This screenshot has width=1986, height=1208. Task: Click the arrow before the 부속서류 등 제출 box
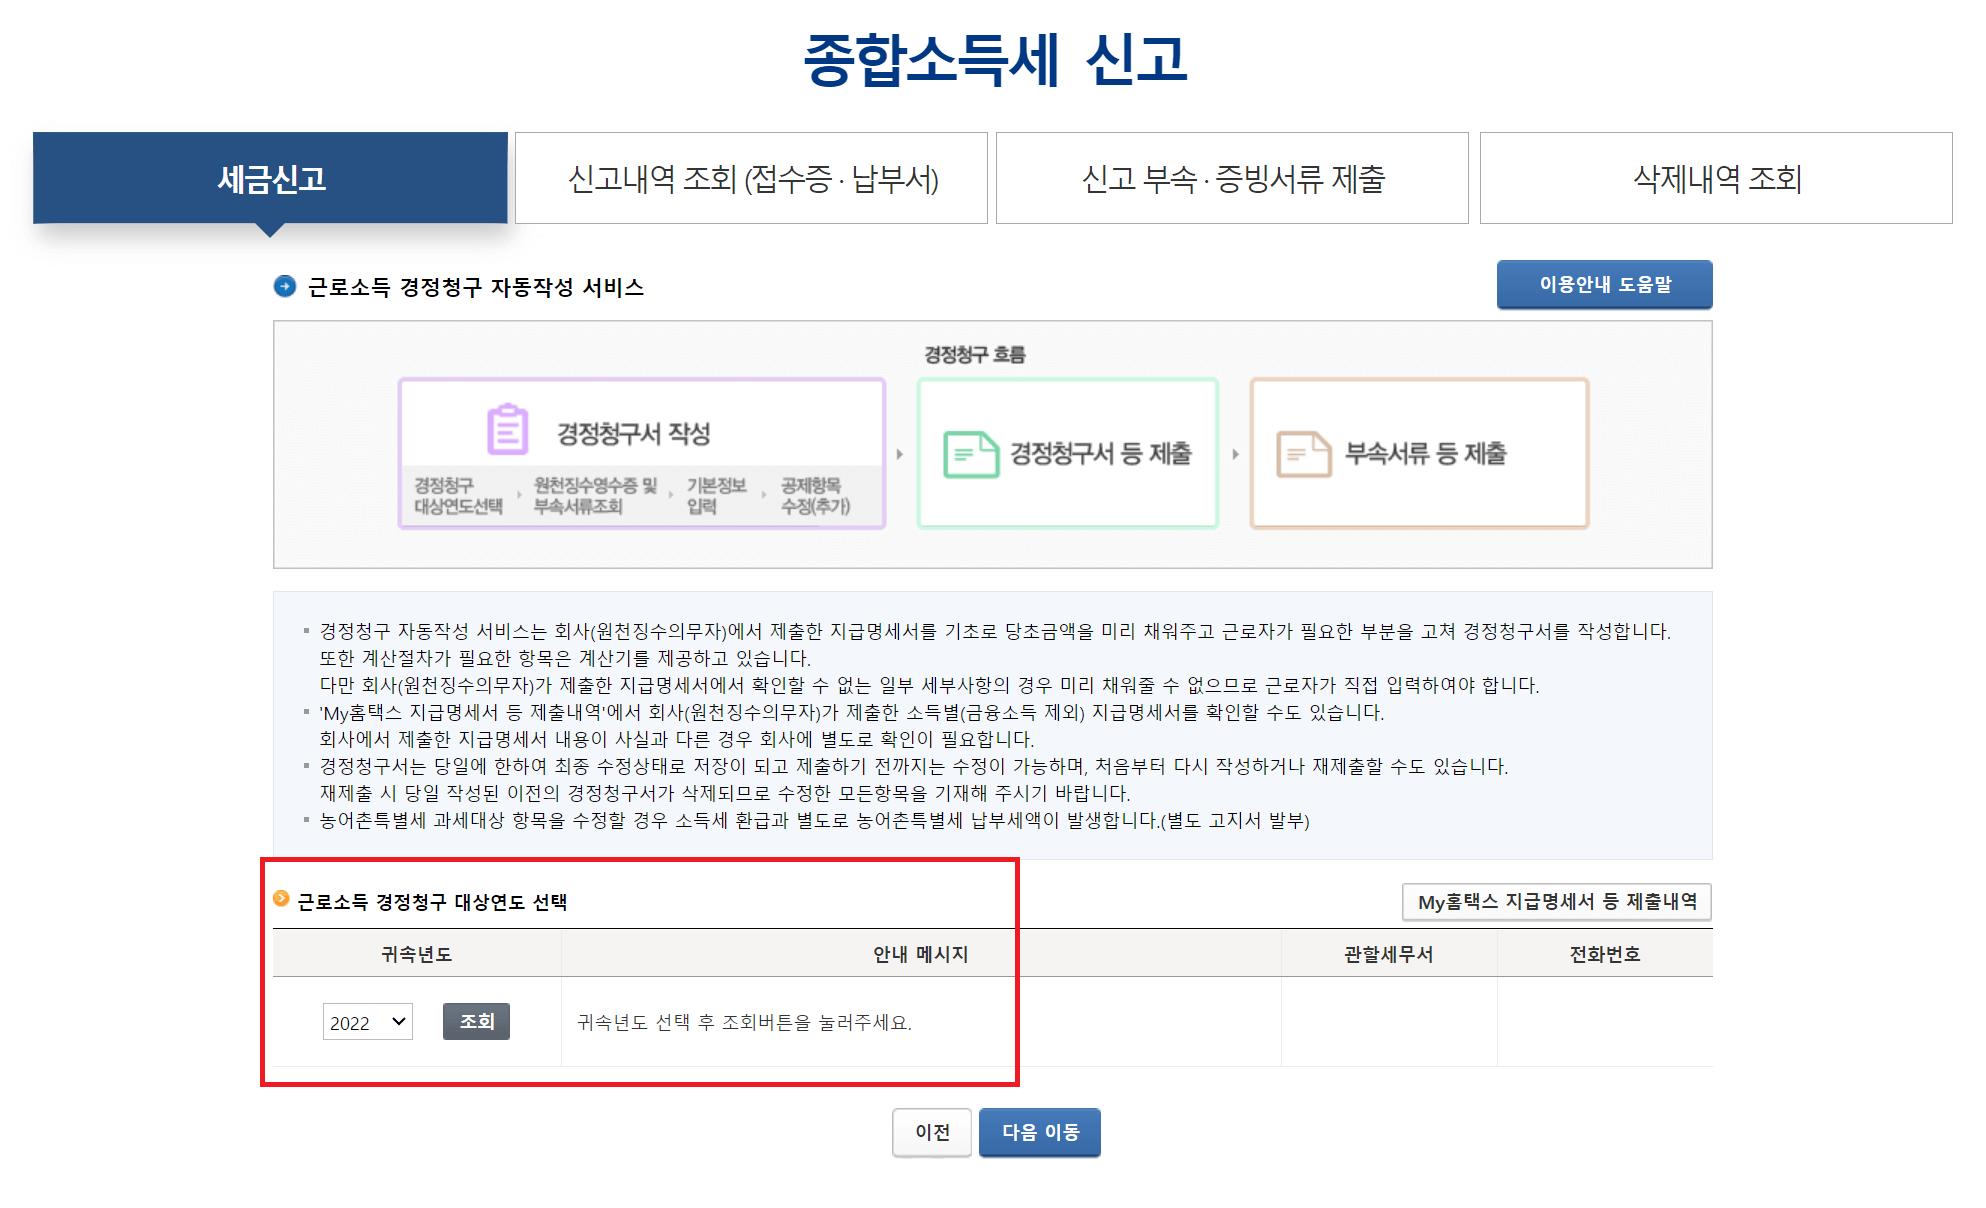(1235, 454)
